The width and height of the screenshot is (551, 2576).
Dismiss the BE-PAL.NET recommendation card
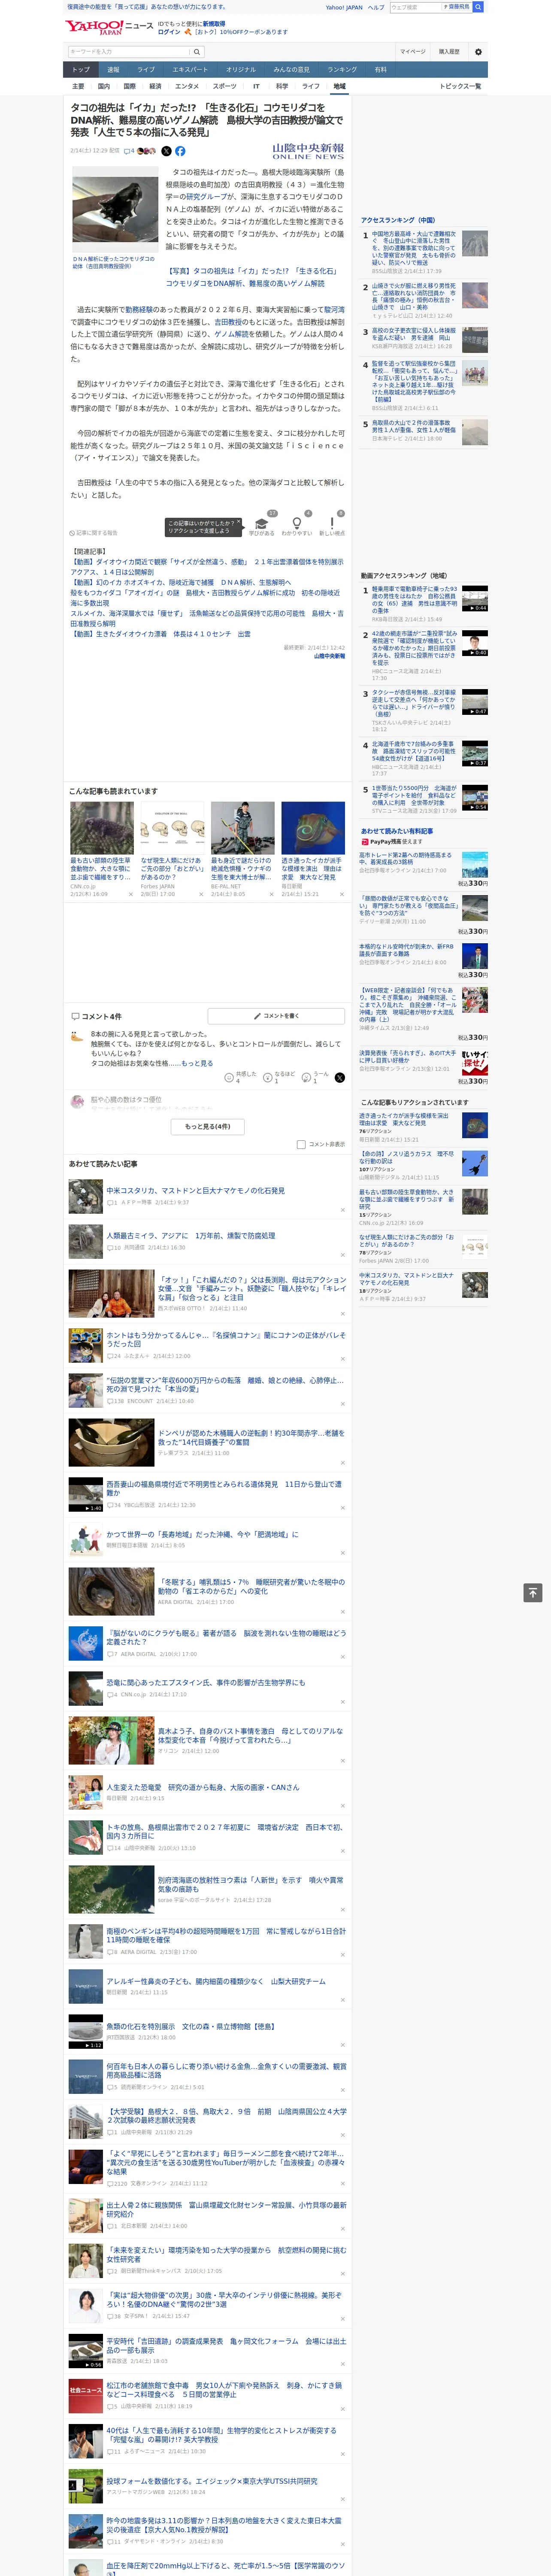[271, 894]
